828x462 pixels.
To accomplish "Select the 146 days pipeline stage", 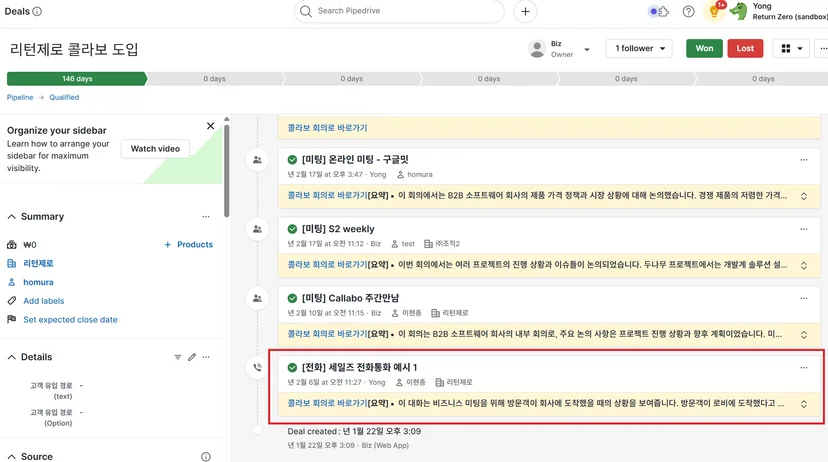I will (x=77, y=79).
